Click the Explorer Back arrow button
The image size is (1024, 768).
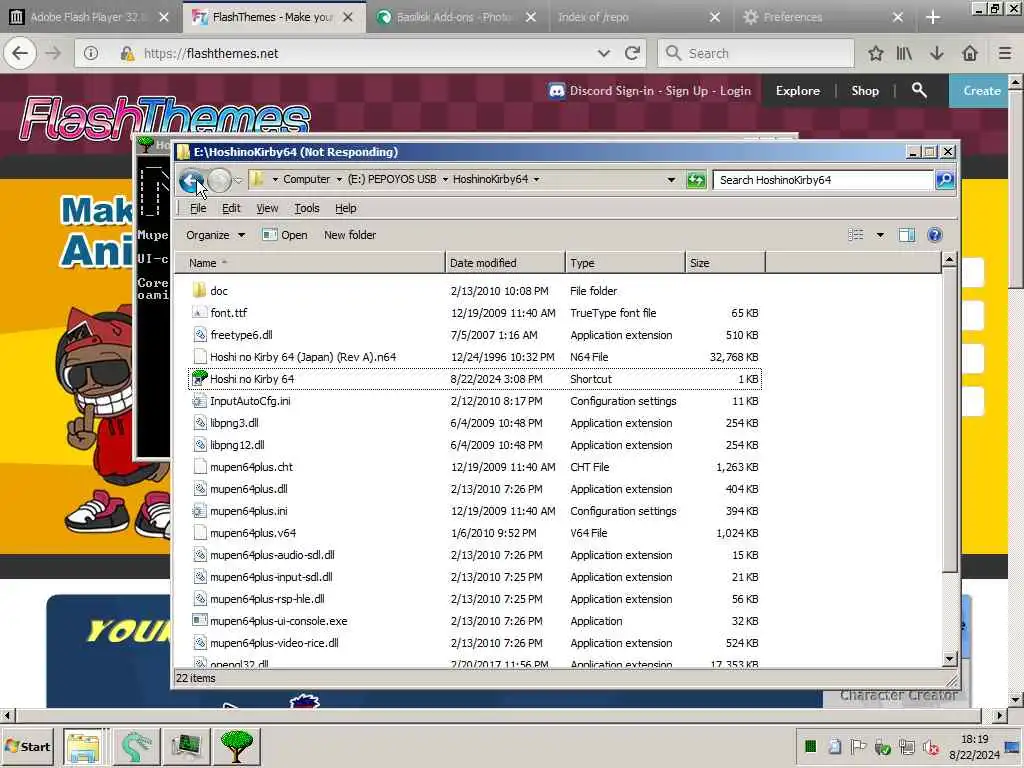(191, 180)
